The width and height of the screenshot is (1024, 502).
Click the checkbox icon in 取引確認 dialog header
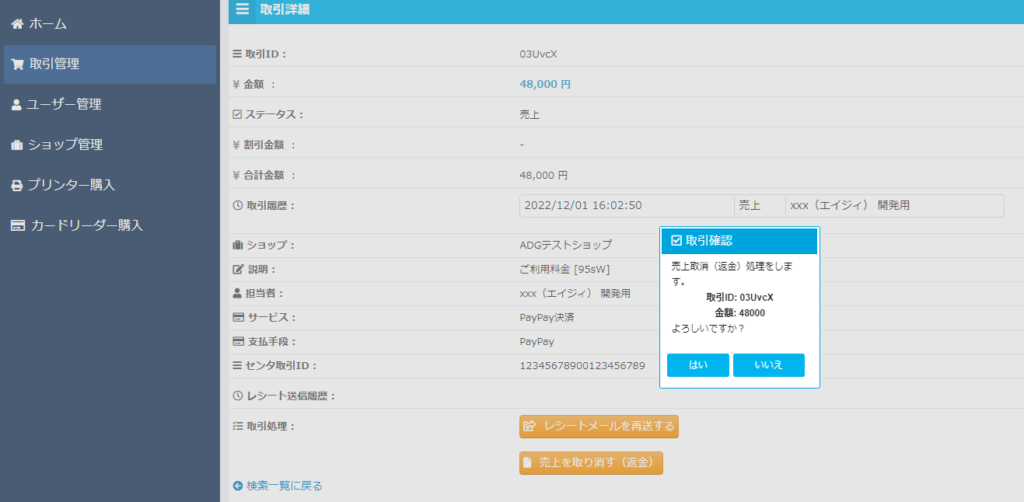coord(676,241)
